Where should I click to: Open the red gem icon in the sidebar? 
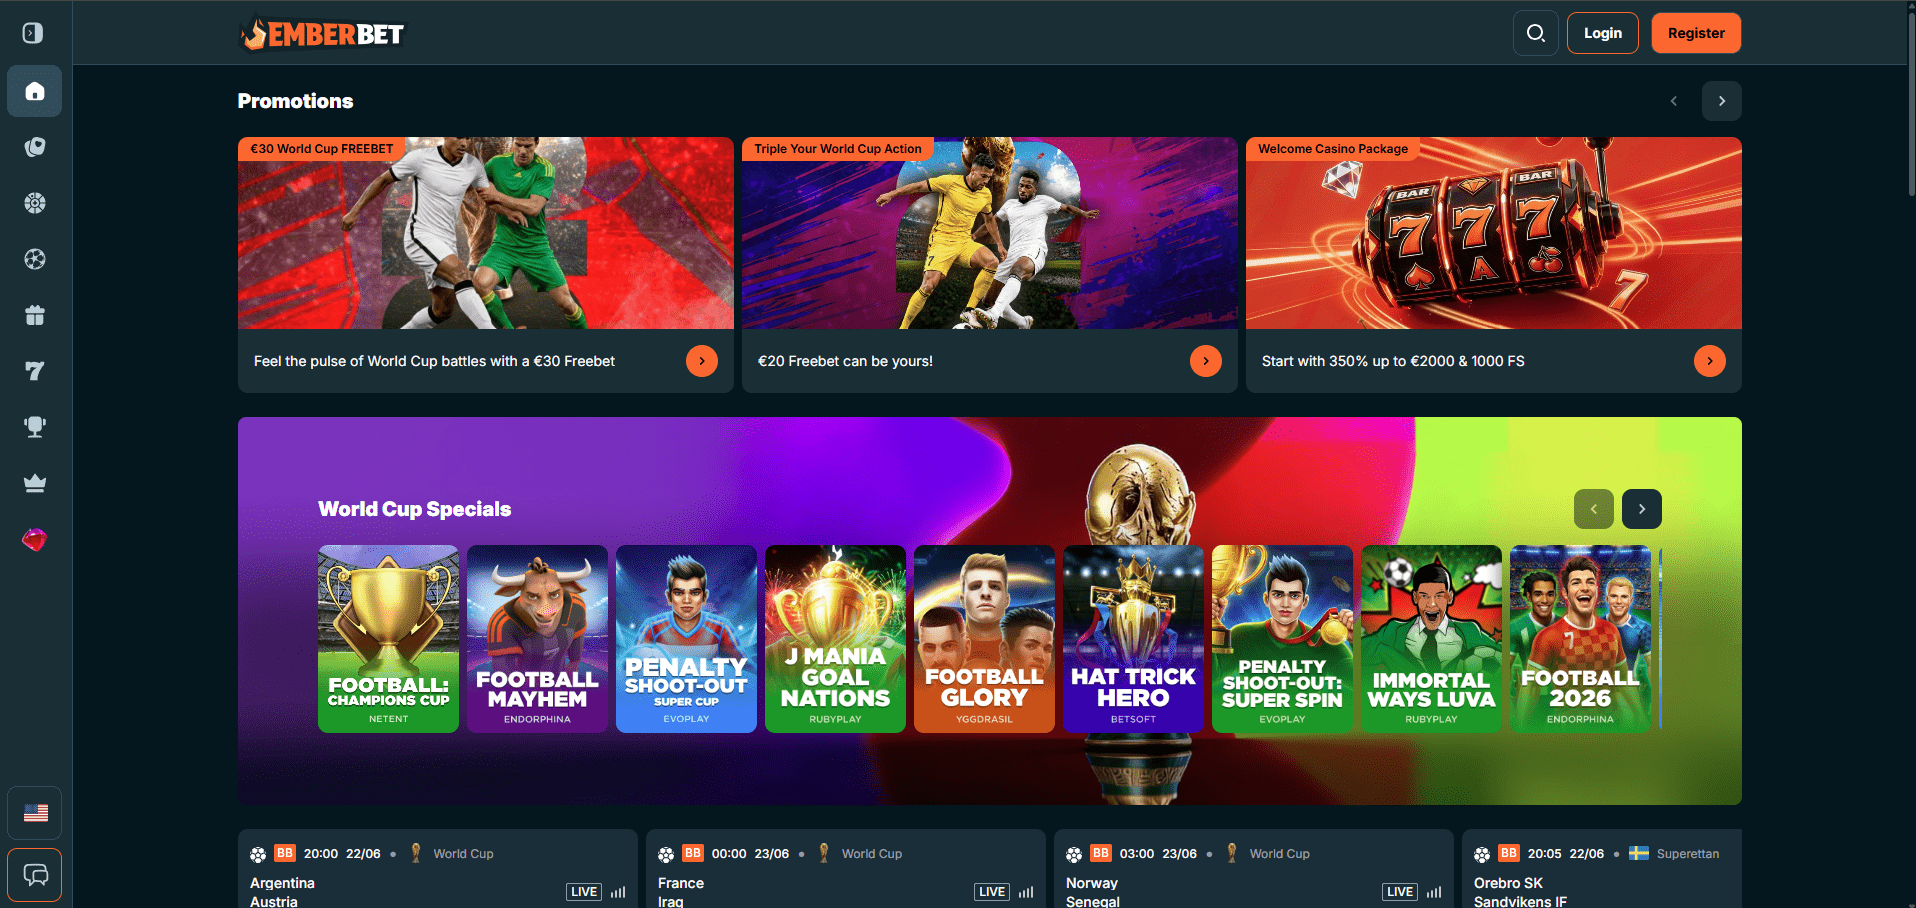point(35,540)
